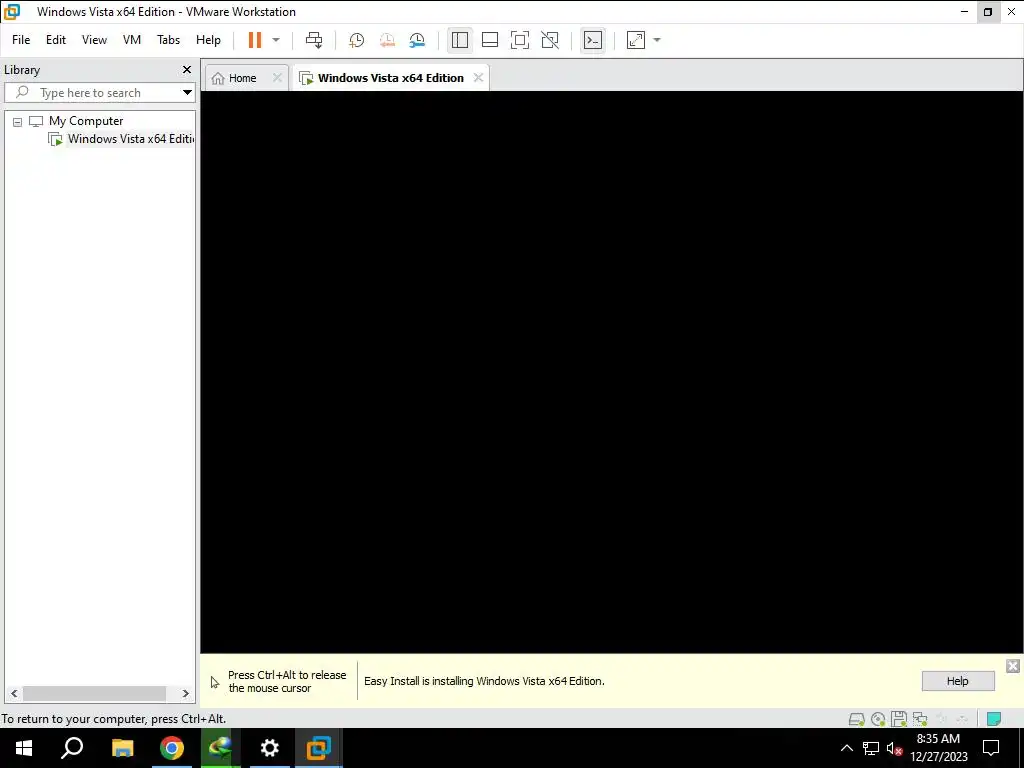The height and width of the screenshot is (768, 1024).
Task: Click the Help button in the Easy Install bar
Action: click(957, 680)
